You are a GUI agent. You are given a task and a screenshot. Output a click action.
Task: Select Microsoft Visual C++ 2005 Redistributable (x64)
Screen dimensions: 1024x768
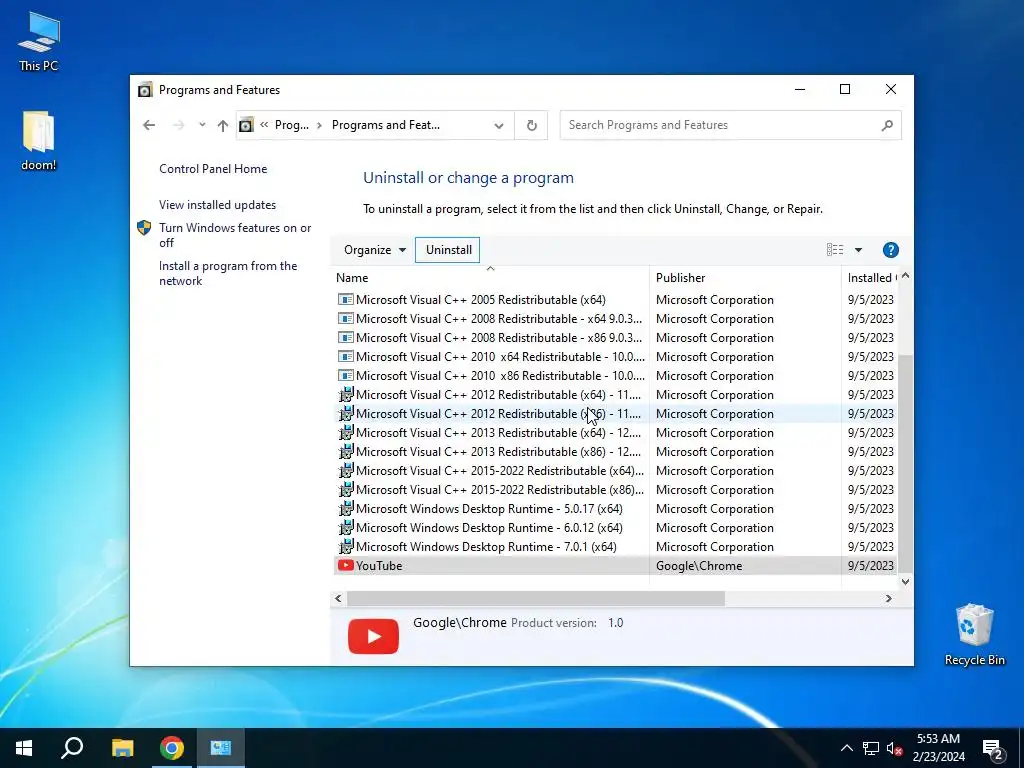(614, 300)
